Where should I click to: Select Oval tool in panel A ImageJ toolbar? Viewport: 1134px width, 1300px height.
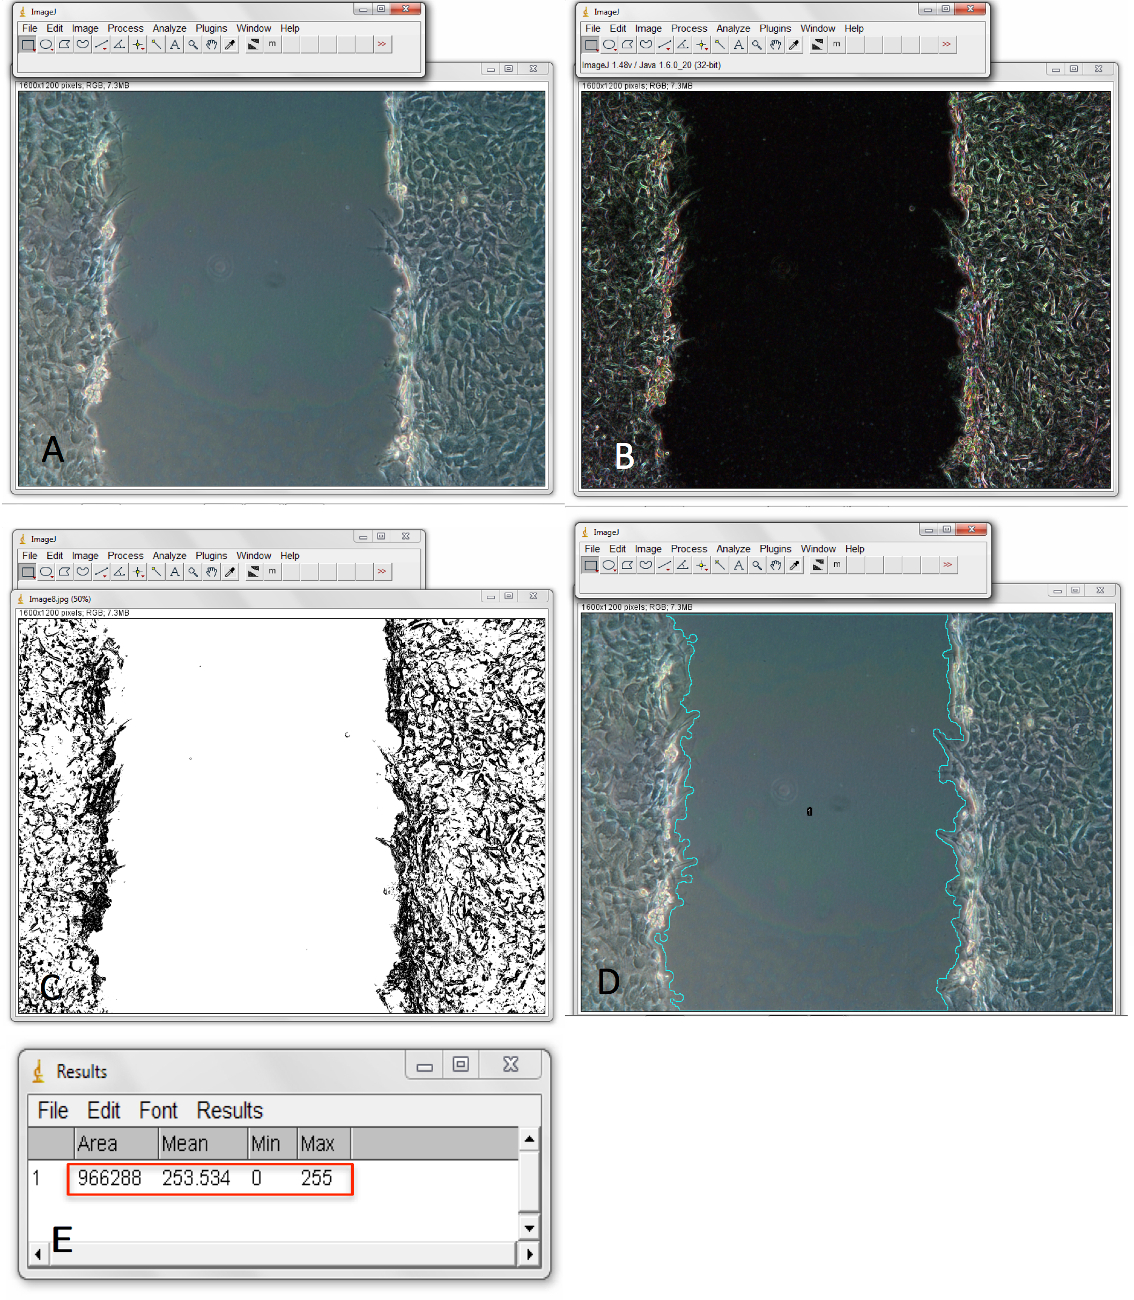click(x=46, y=44)
